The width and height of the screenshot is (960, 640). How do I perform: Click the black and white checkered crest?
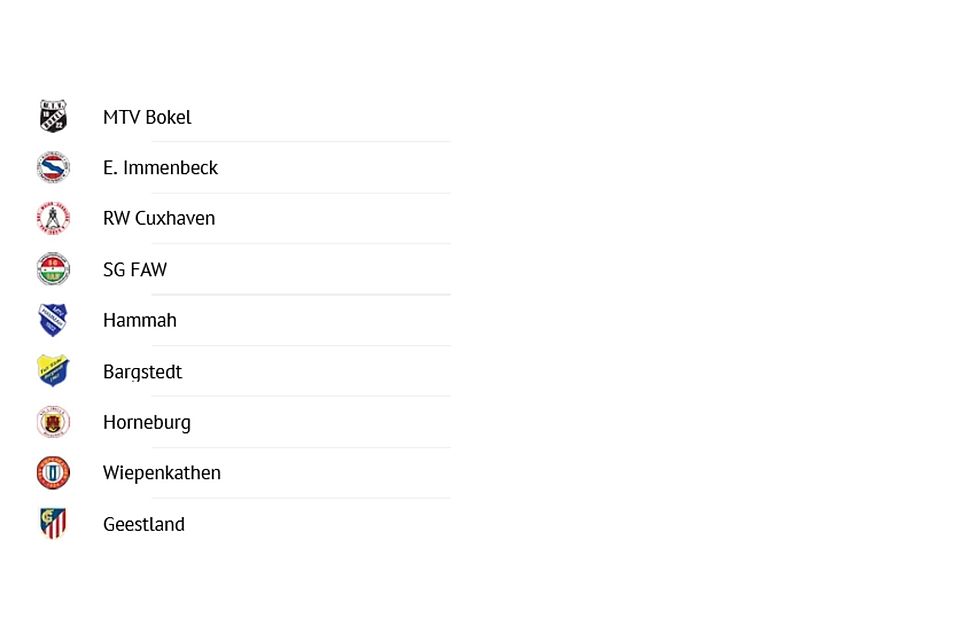point(53,116)
